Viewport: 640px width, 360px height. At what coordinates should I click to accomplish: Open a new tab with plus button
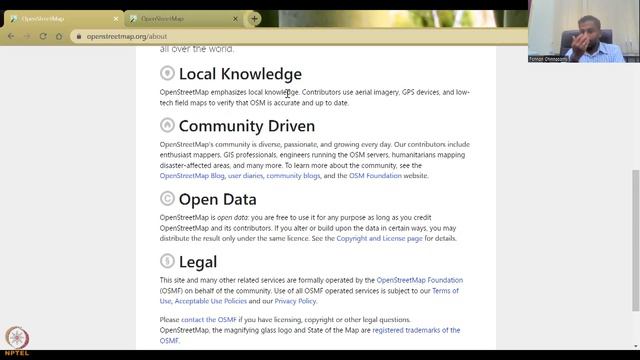point(254,19)
